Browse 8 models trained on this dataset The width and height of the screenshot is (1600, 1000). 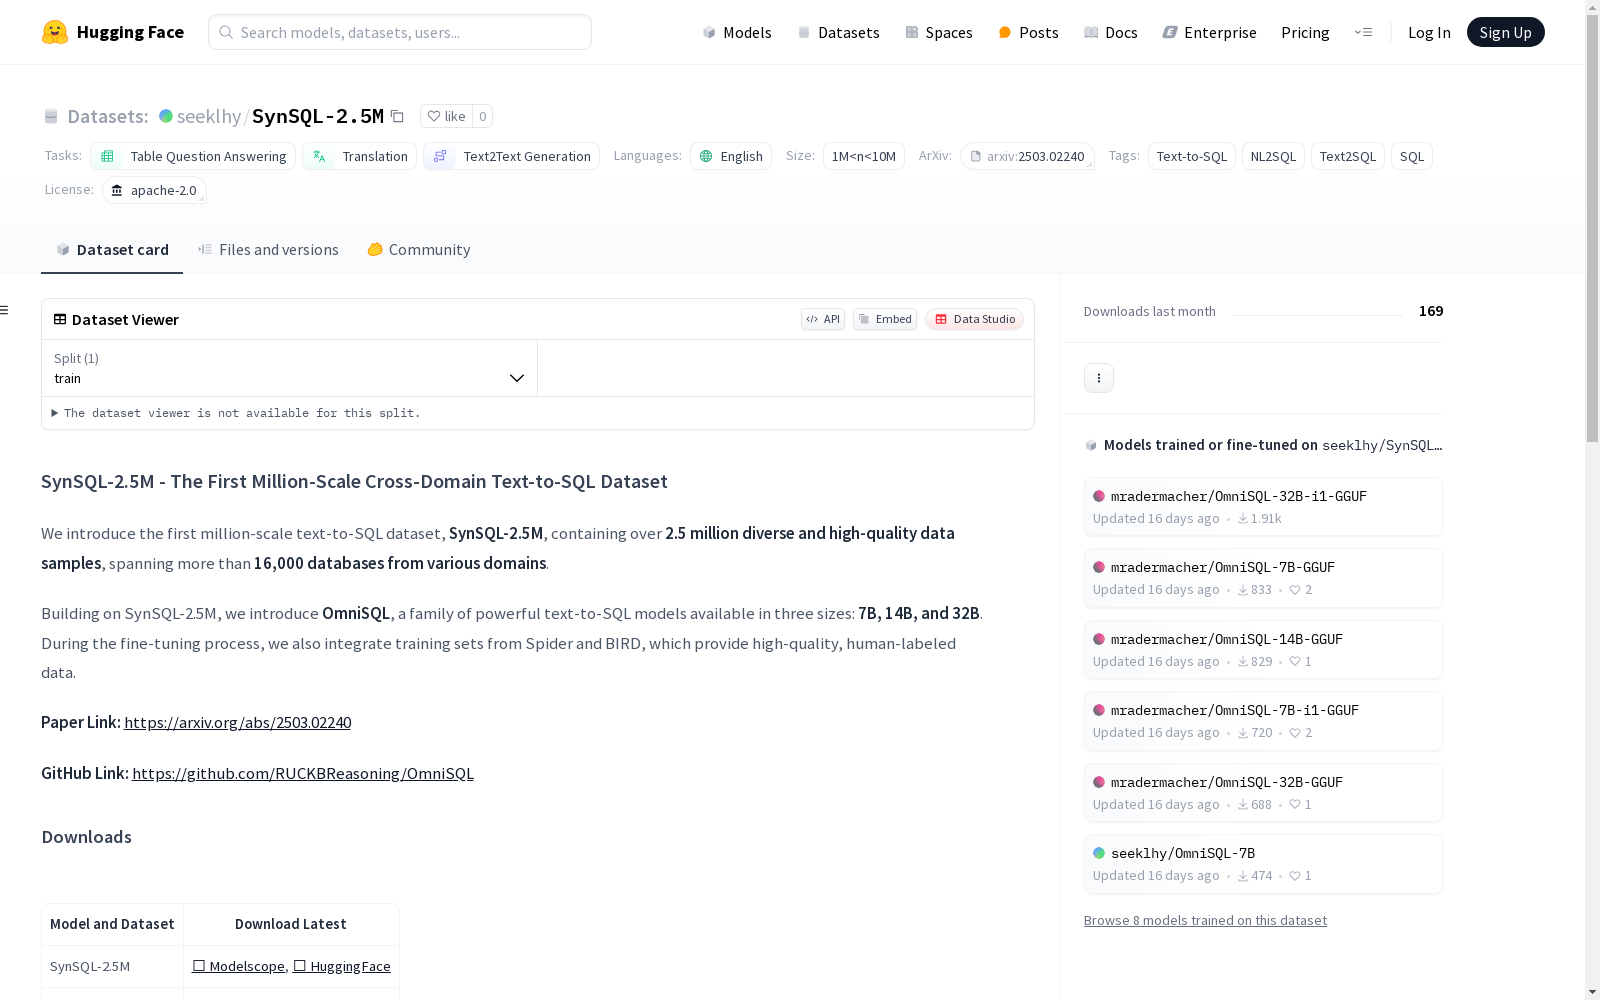(1205, 921)
